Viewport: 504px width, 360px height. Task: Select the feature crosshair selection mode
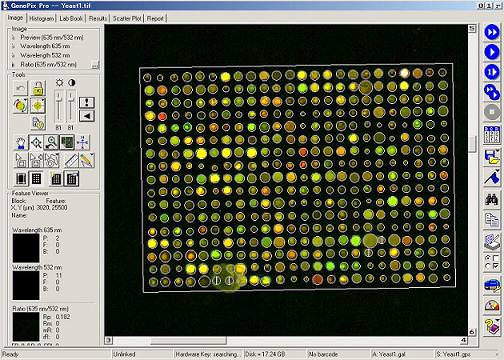click(x=36, y=143)
